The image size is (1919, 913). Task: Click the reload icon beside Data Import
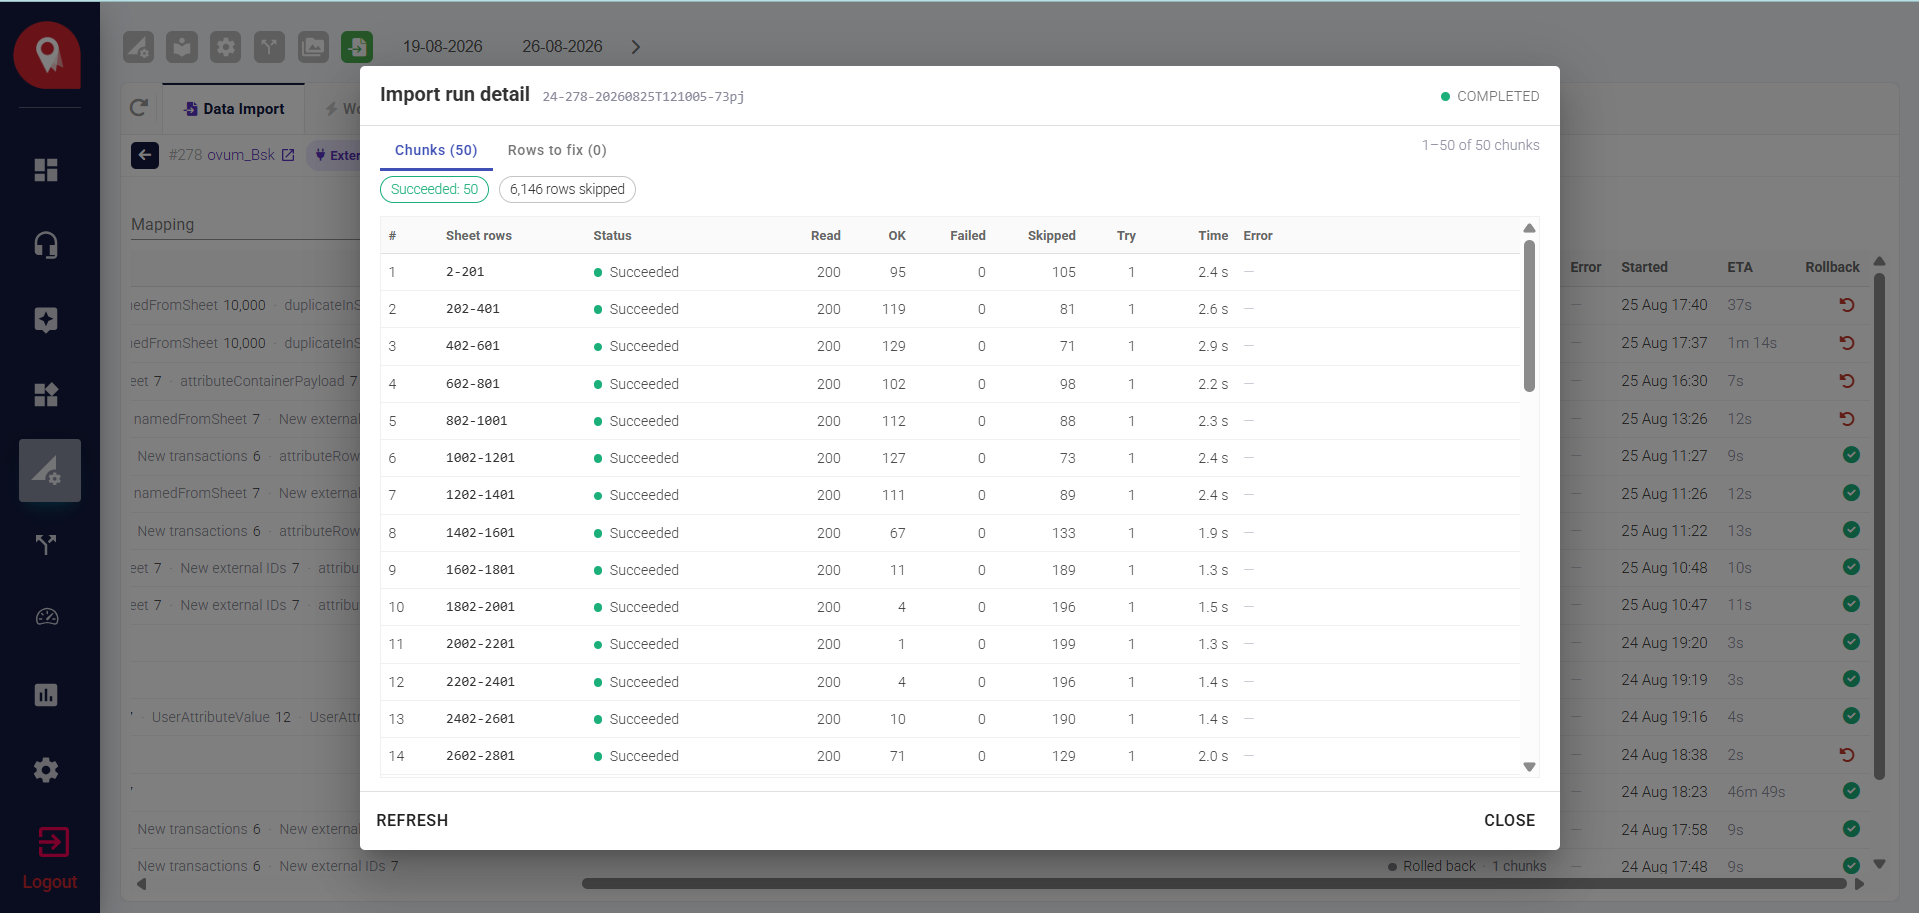pos(139,108)
